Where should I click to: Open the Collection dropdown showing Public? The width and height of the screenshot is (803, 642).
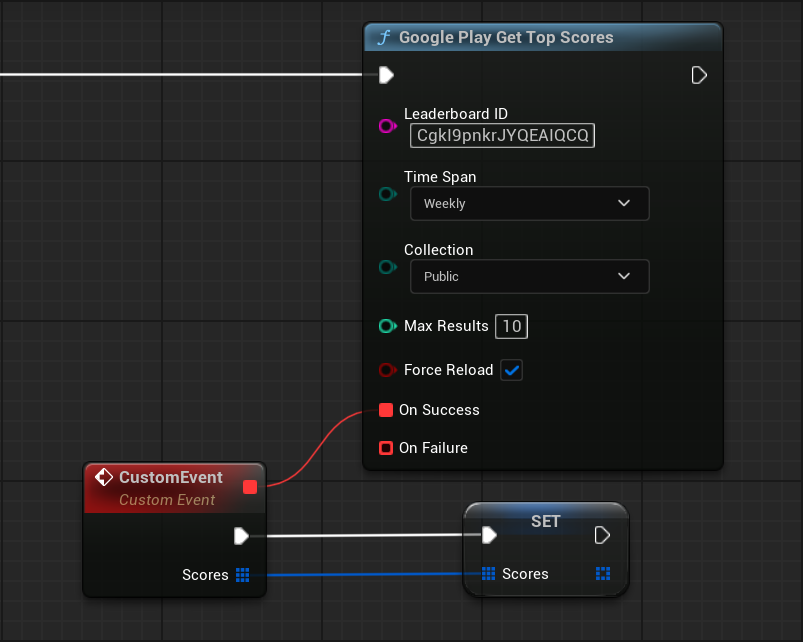point(529,276)
